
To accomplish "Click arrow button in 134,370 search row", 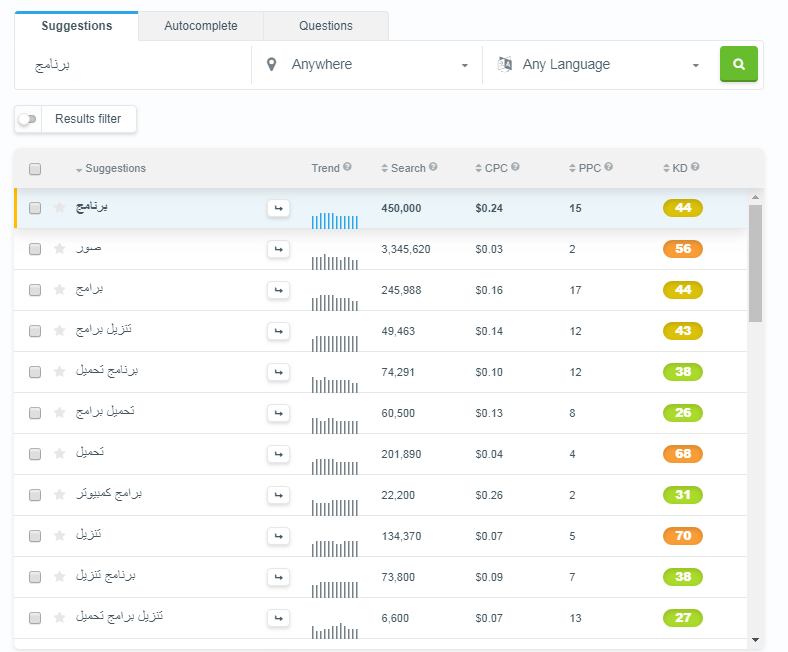I will pyautogui.click(x=278, y=536).
